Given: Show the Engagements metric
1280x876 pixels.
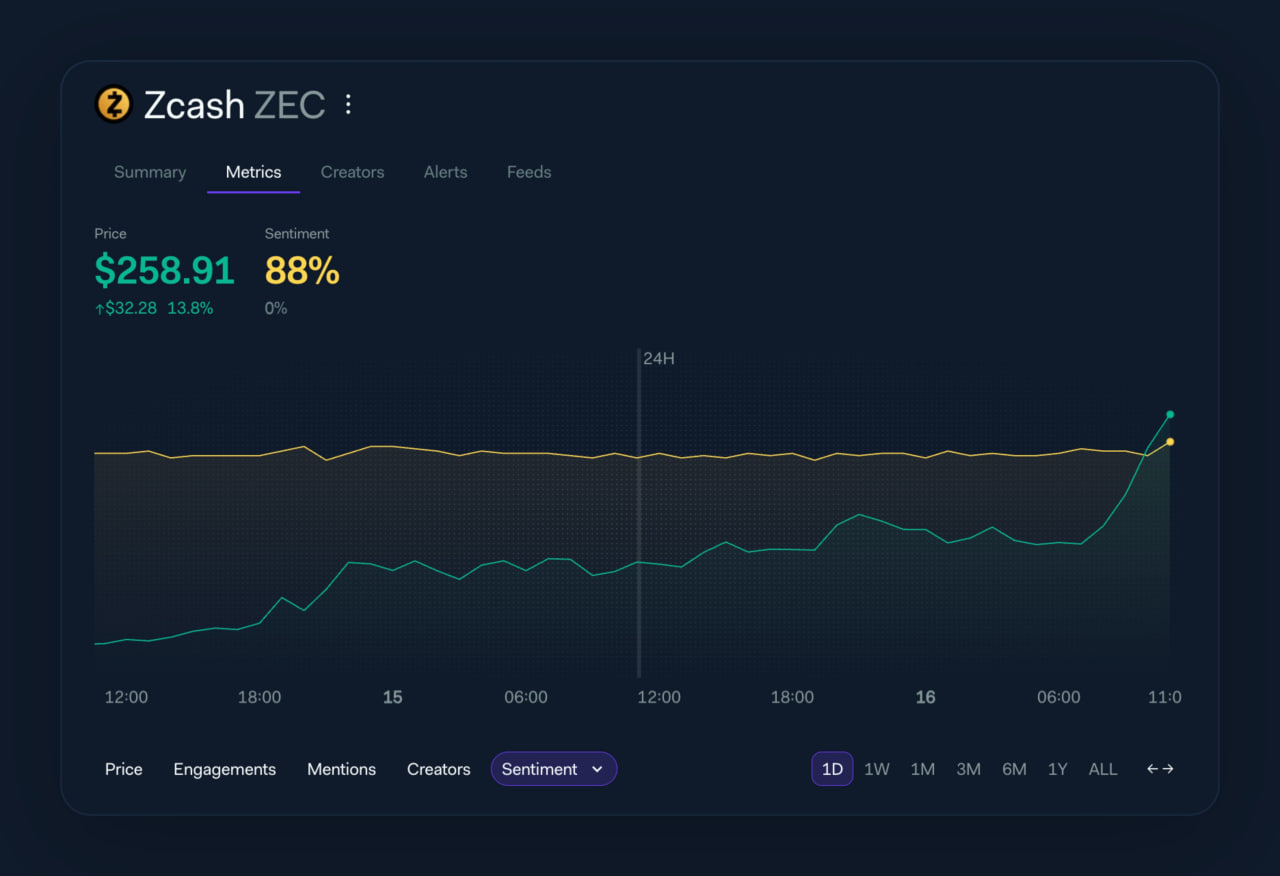Looking at the screenshot, I should pos(225,769).
